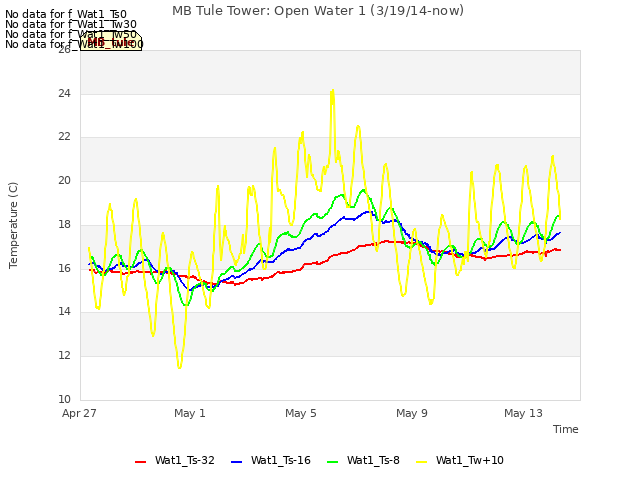Click the 12 y-axis tick label
Screen dimensions: 640x480
pos(64,356)
